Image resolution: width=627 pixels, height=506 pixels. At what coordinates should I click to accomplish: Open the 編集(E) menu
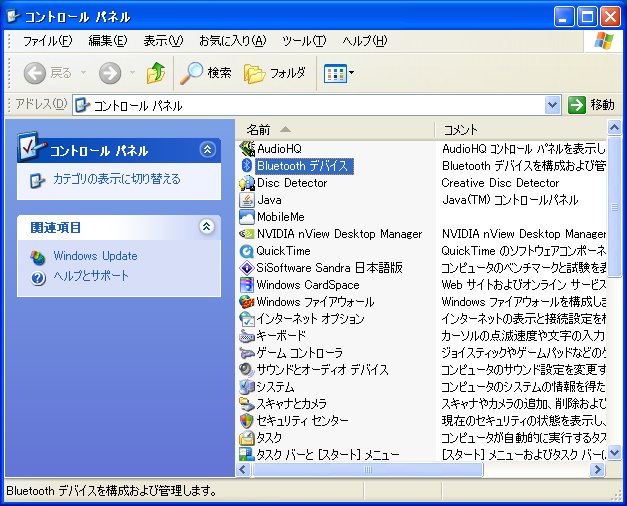point(108,41)
